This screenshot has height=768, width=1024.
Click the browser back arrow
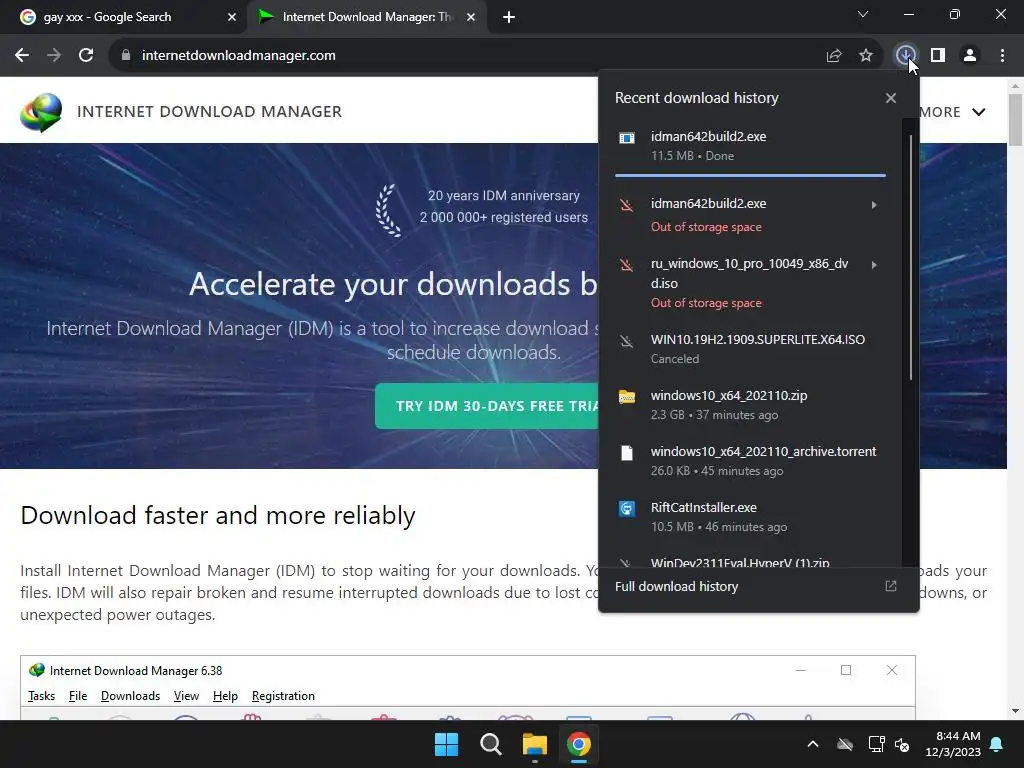(x=22, y=56)
